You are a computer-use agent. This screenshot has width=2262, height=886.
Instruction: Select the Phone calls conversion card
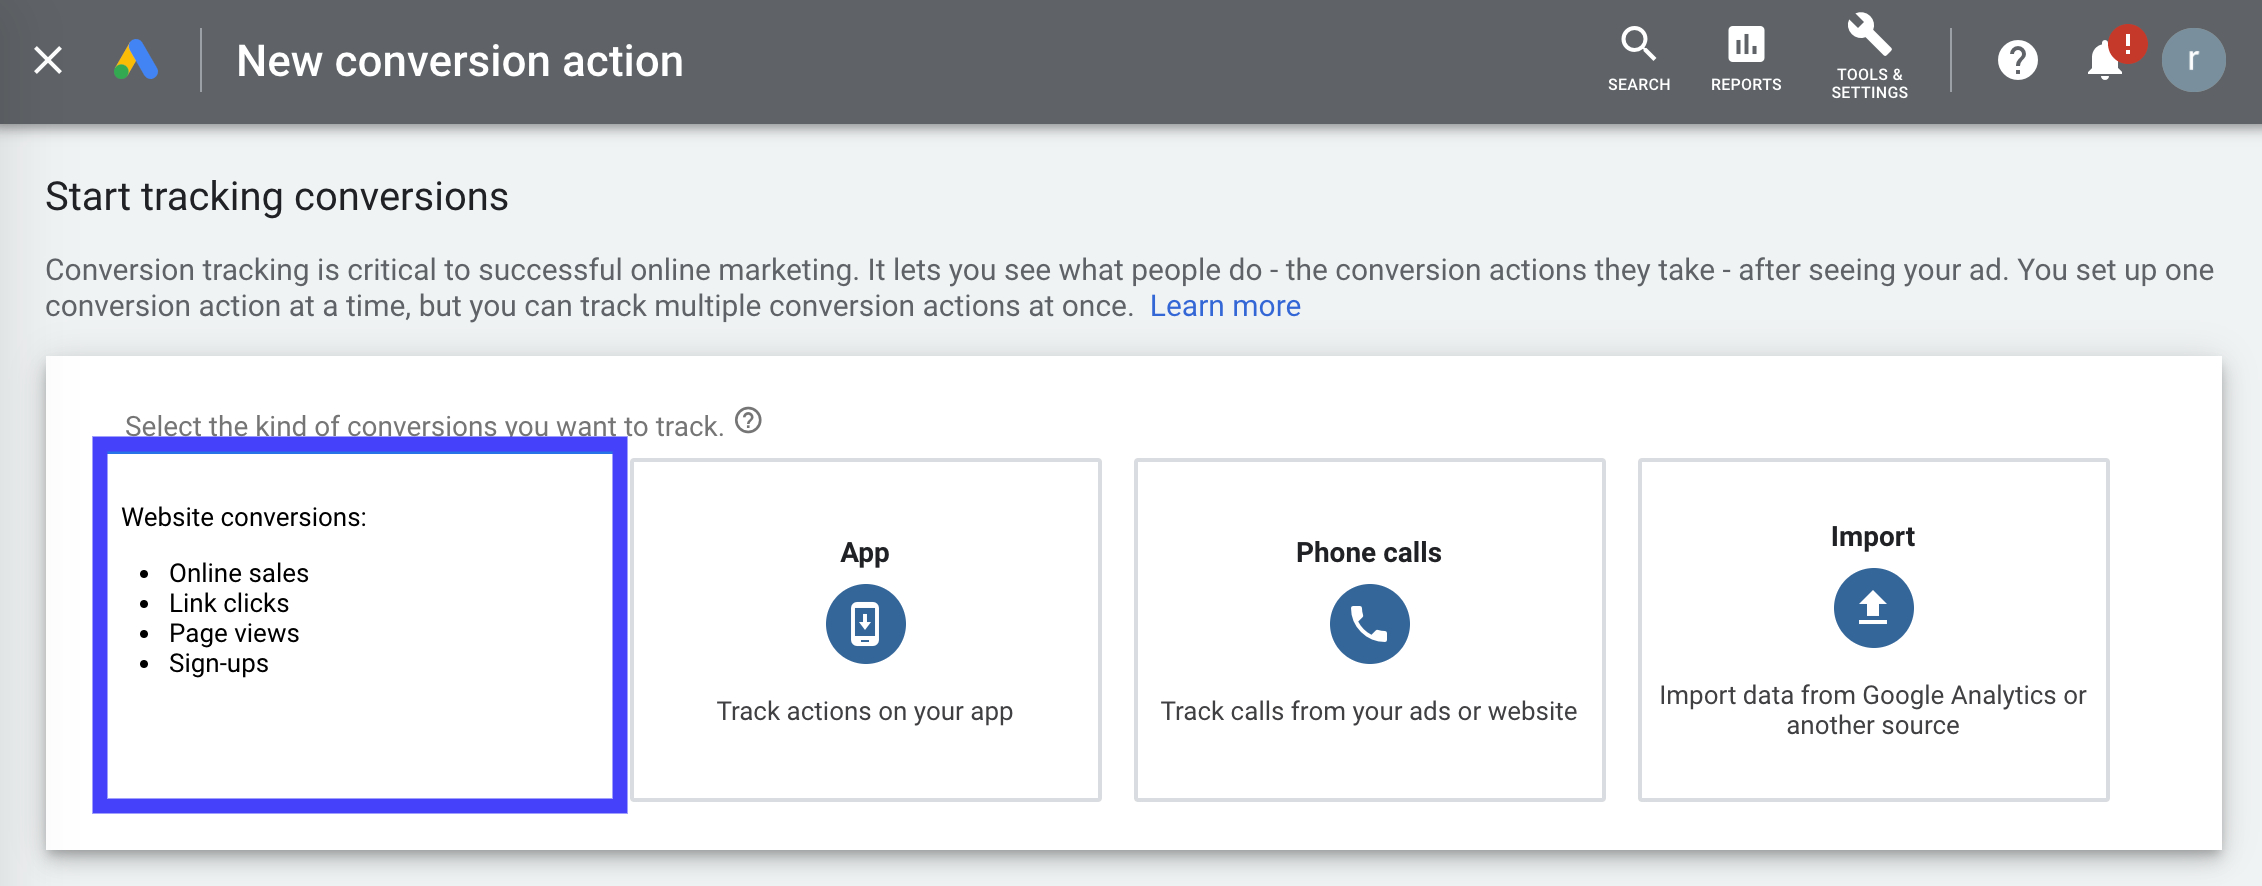[1370, 630]
